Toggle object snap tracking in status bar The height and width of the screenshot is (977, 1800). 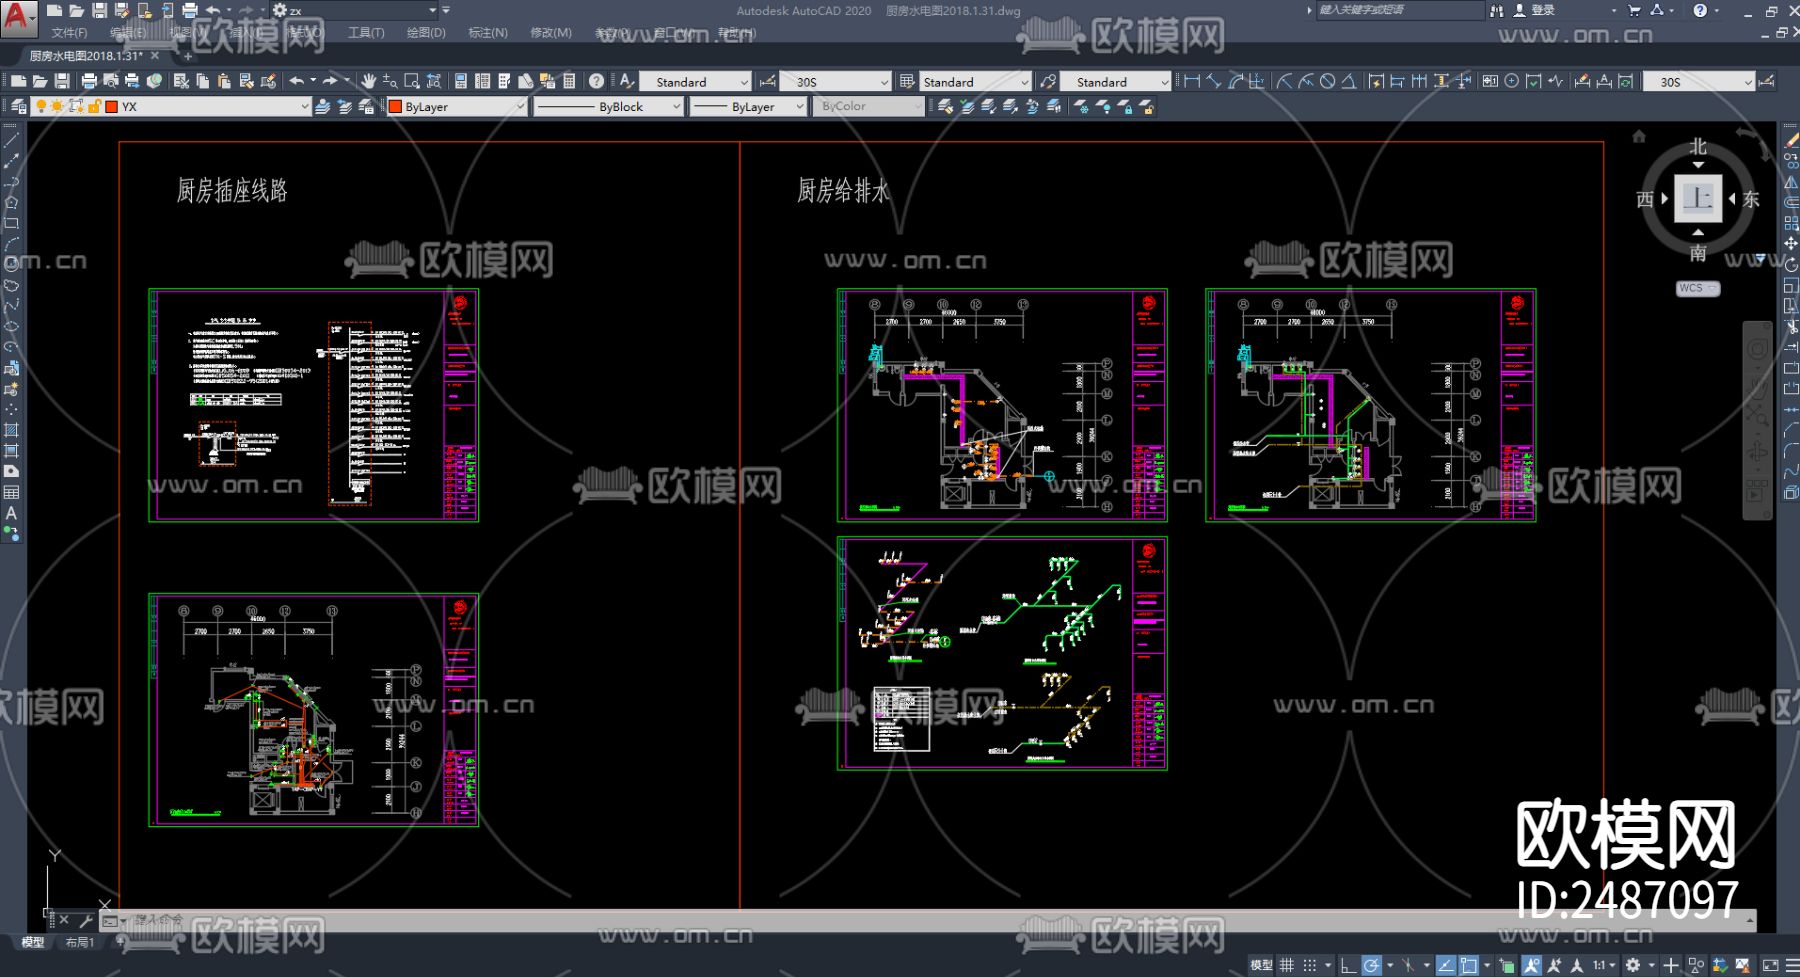coord(1446,965)
